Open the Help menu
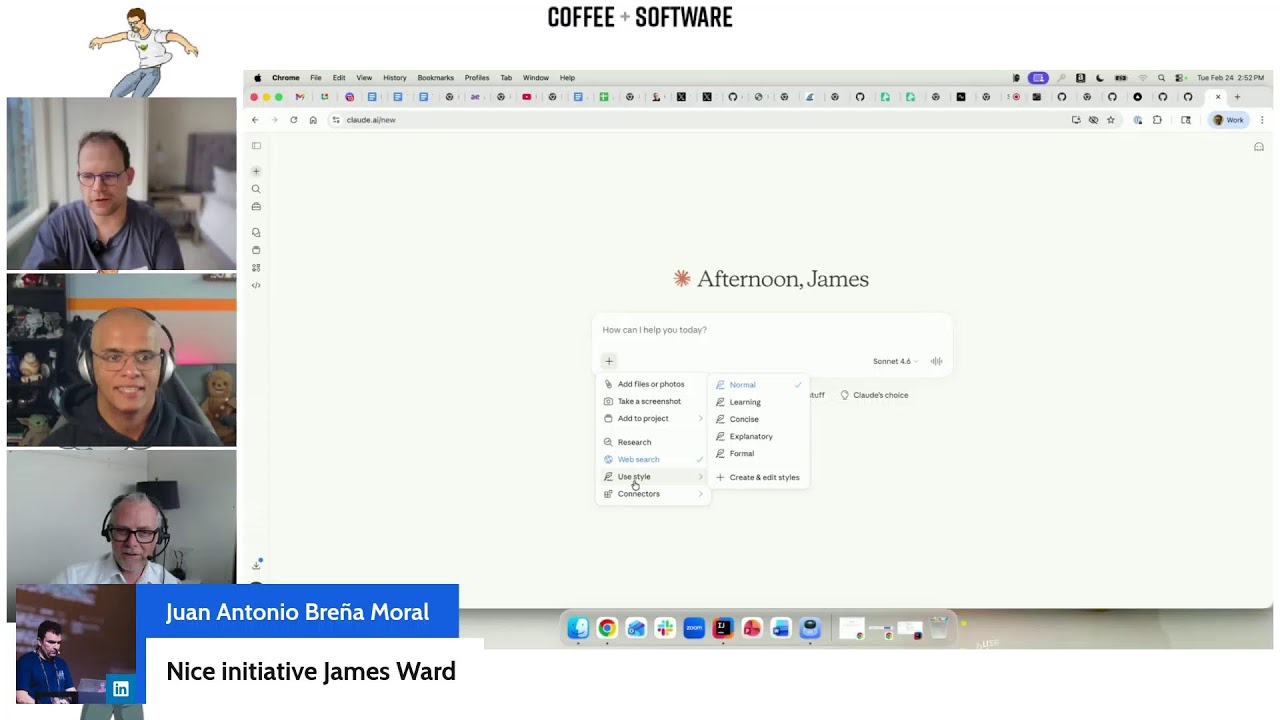Image resolution: width=1280 pixels, height=720 pixels. coord(567,77)
